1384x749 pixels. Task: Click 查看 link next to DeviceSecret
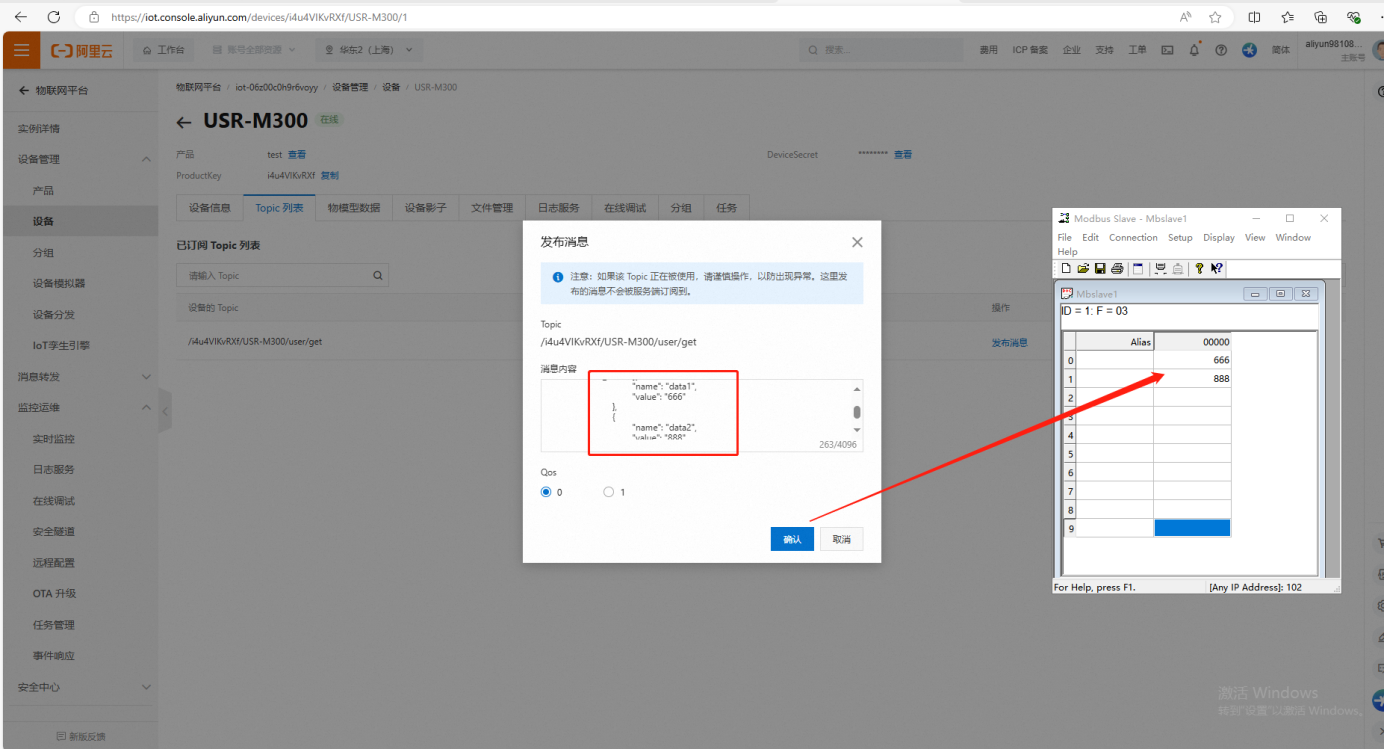pos(903,154)
